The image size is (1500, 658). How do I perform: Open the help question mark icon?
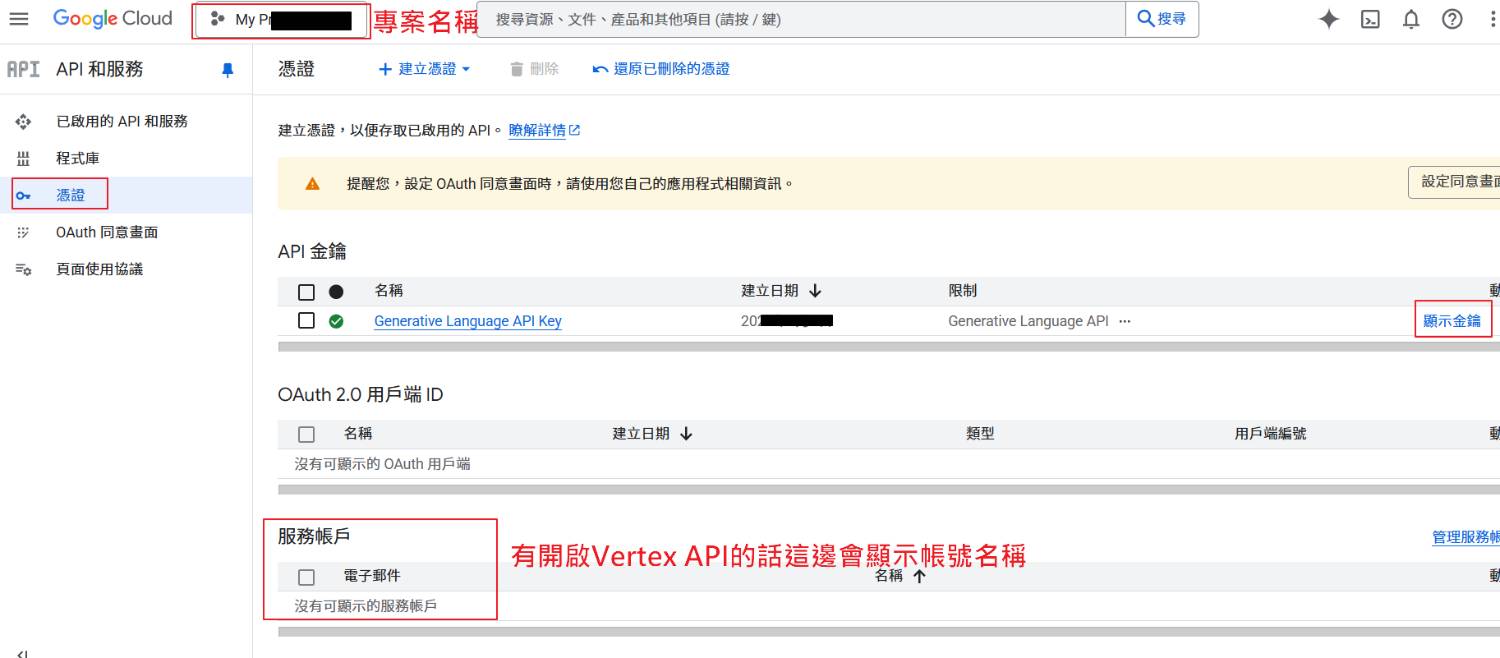[1452, 20]
